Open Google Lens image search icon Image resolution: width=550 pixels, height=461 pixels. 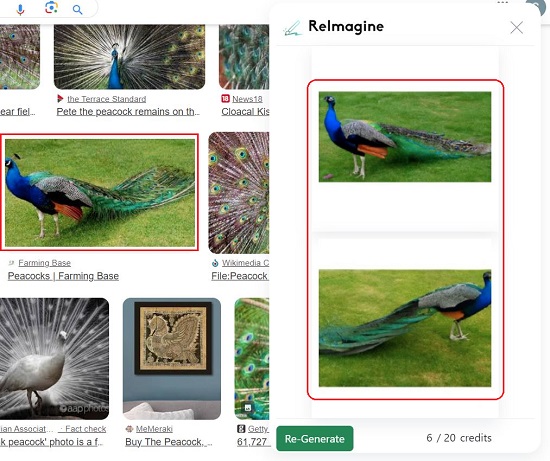pos(51,8)
